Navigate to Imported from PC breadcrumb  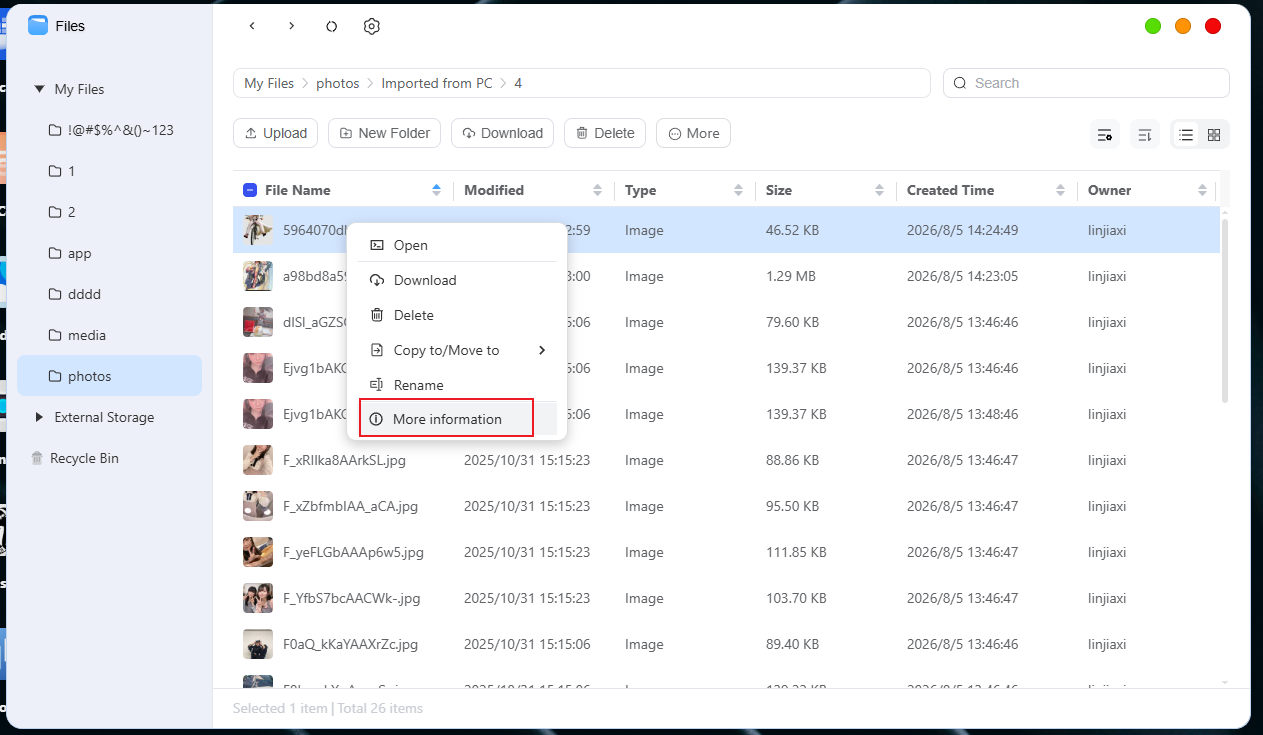click(437, 83)
